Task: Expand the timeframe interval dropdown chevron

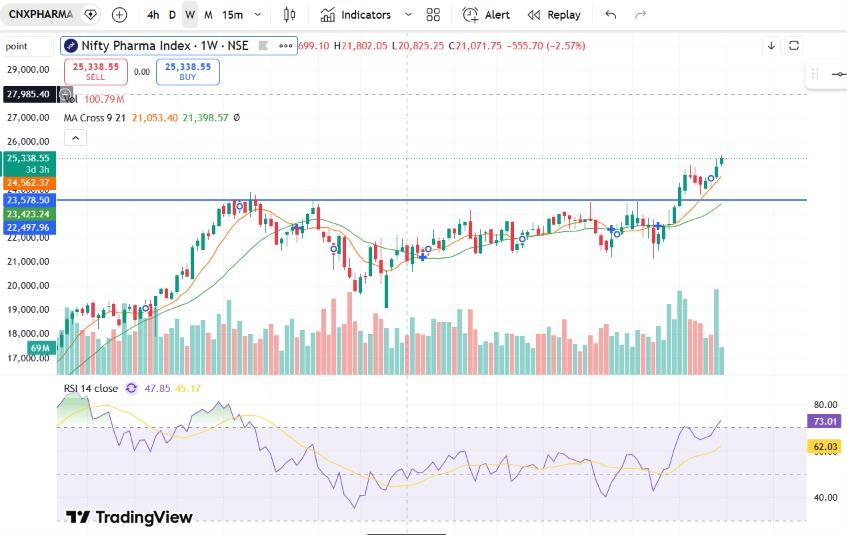Action: 258,15
